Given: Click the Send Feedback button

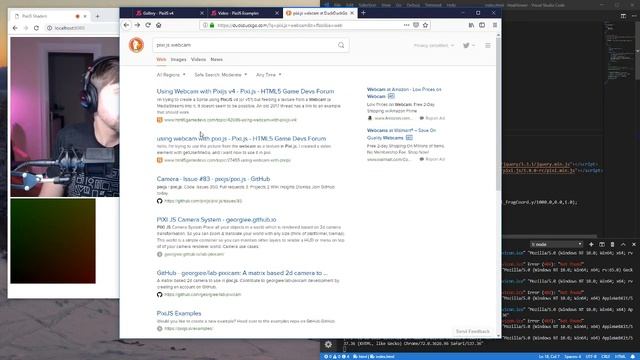Looking at the screenshot, I should pyautogui.click(x=473, y=331).
